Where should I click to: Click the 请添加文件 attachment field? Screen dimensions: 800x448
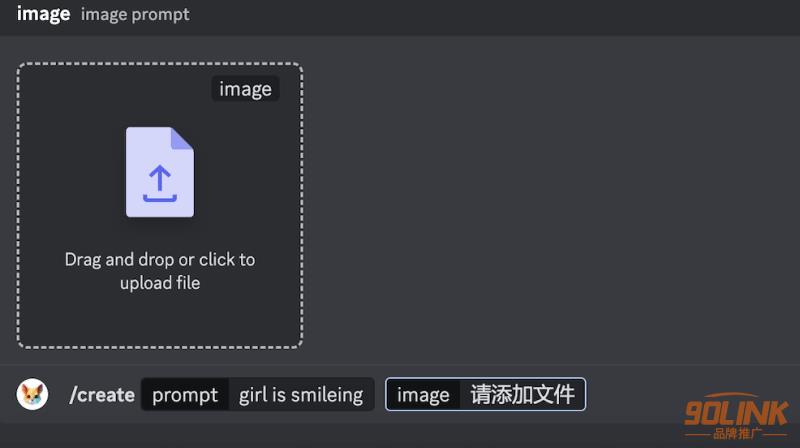[522, 394]
